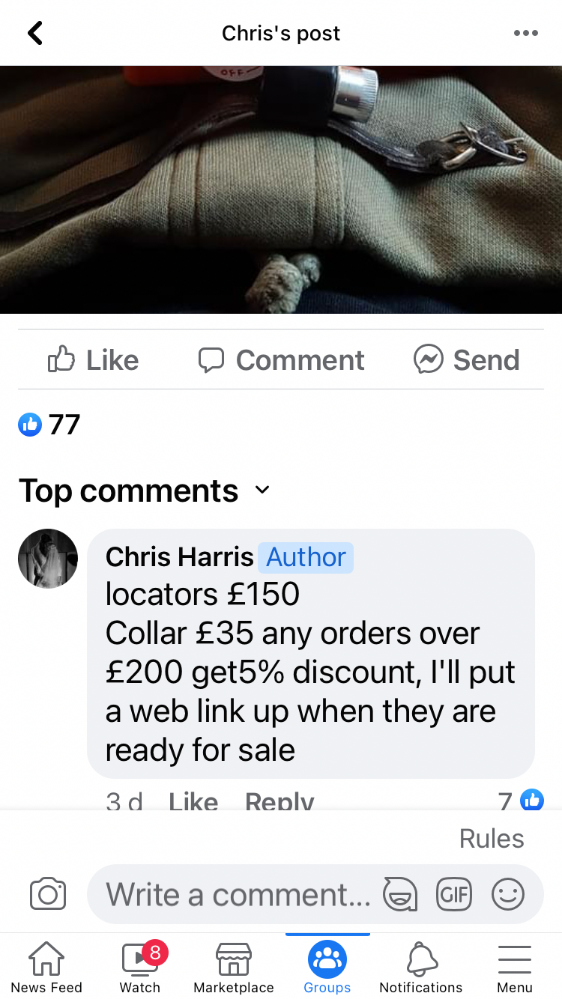Viewport: 562px width, 999px height.
Task: Open the Notifications bell tab
Action: pos(421,967)
